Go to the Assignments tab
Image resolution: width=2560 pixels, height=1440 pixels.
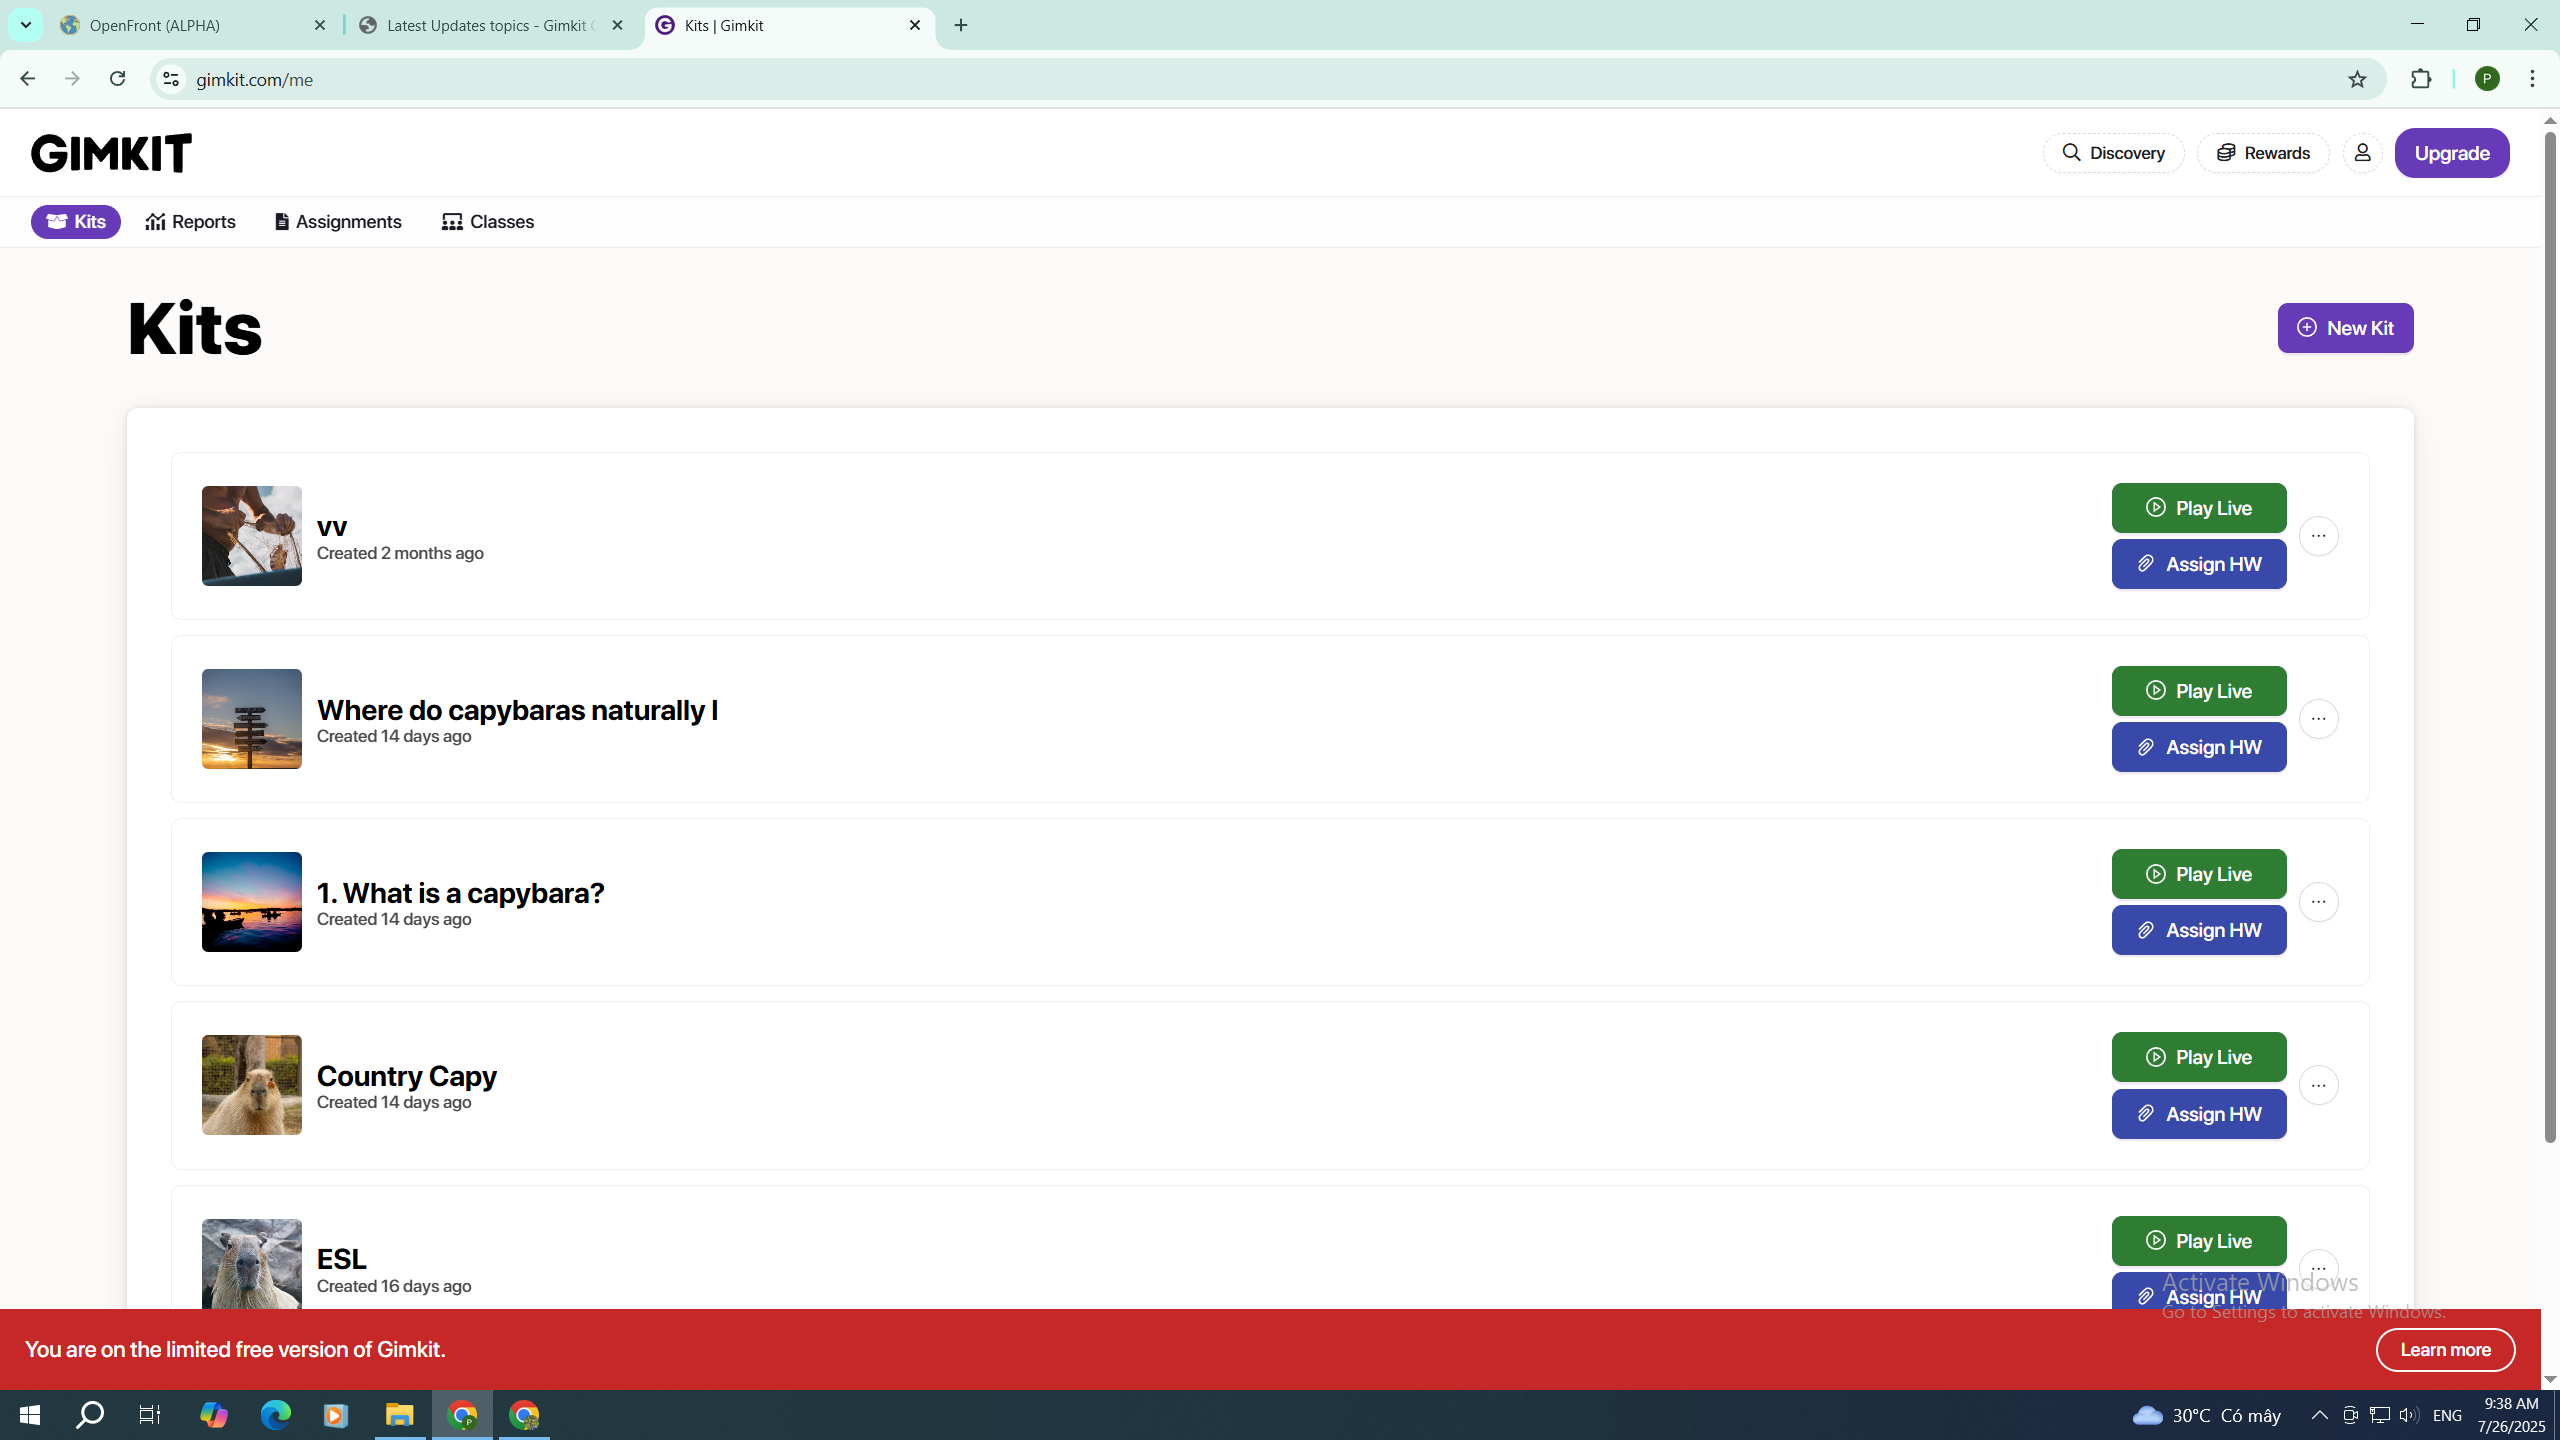coord(338,222)
